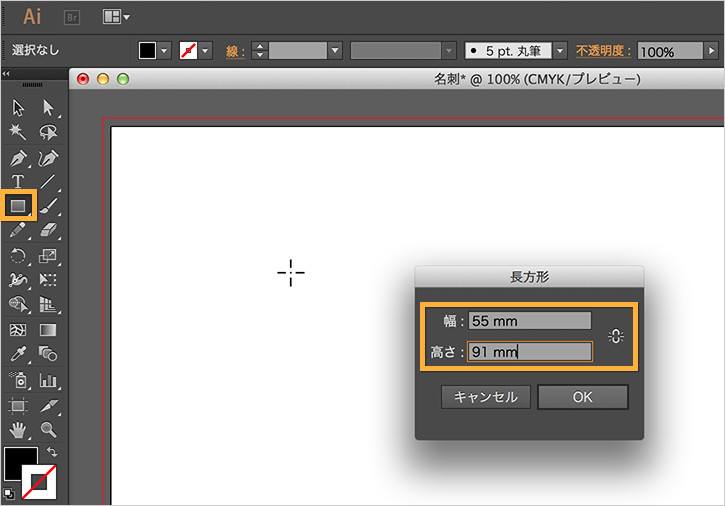This screenshot has height=506, width=725.
Task: Click the stroke weight value field
Action: point(298,50)
